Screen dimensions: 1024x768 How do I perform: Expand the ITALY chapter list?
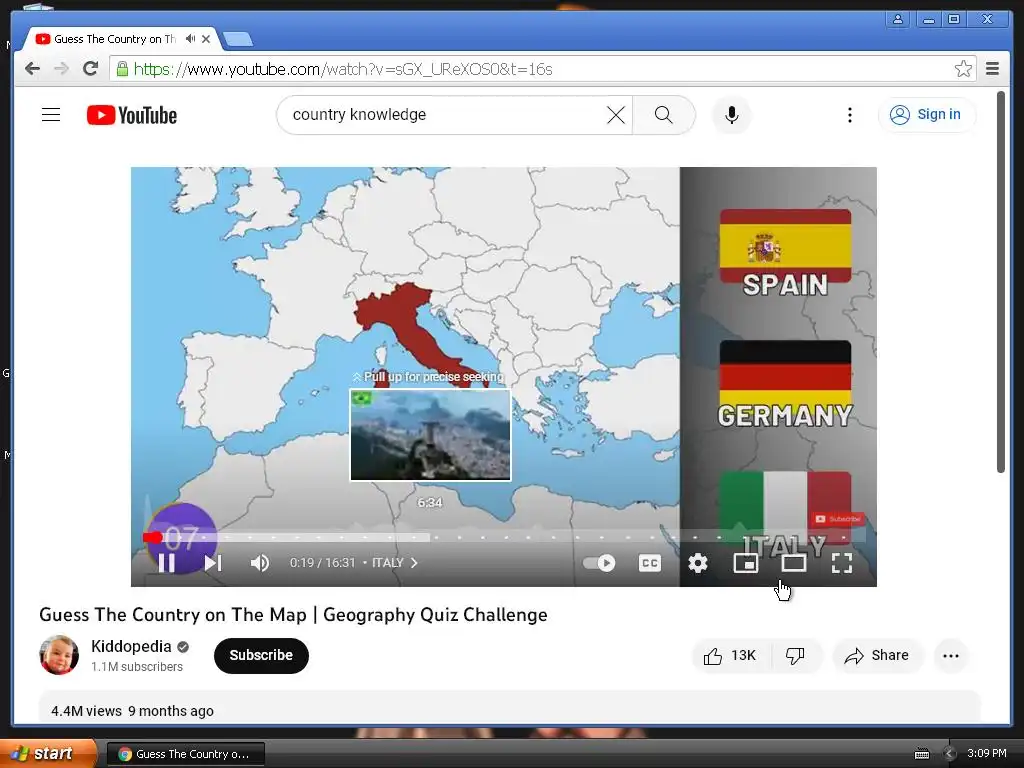[394, 563]
